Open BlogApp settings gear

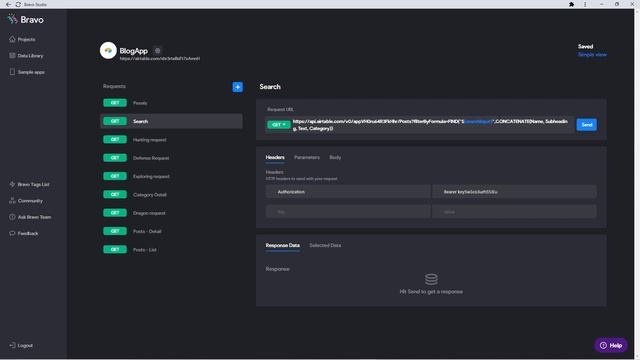[158, 51]
